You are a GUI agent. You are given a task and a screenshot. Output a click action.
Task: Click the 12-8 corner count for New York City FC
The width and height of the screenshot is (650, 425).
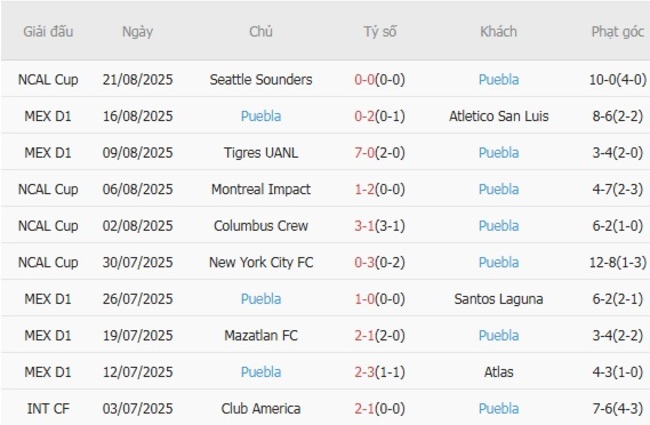pos(605,262)
